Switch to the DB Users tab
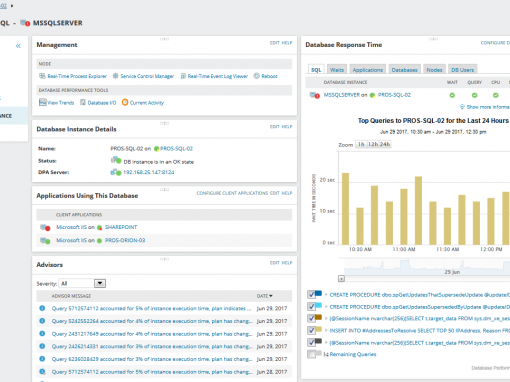 [462, 70]
